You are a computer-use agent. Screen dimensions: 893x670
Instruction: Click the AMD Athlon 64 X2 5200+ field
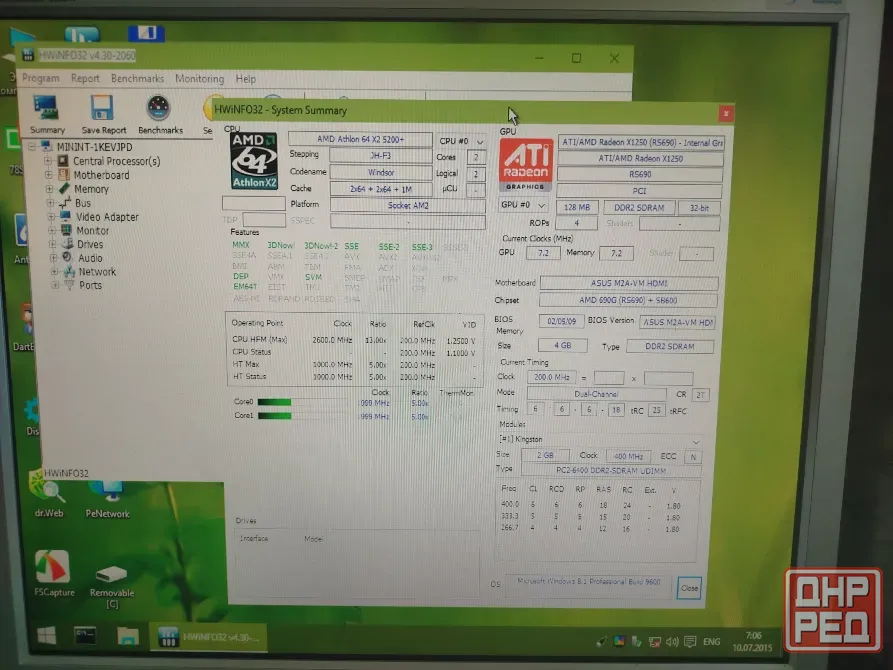pyautogui.click(x=360, y=139)
